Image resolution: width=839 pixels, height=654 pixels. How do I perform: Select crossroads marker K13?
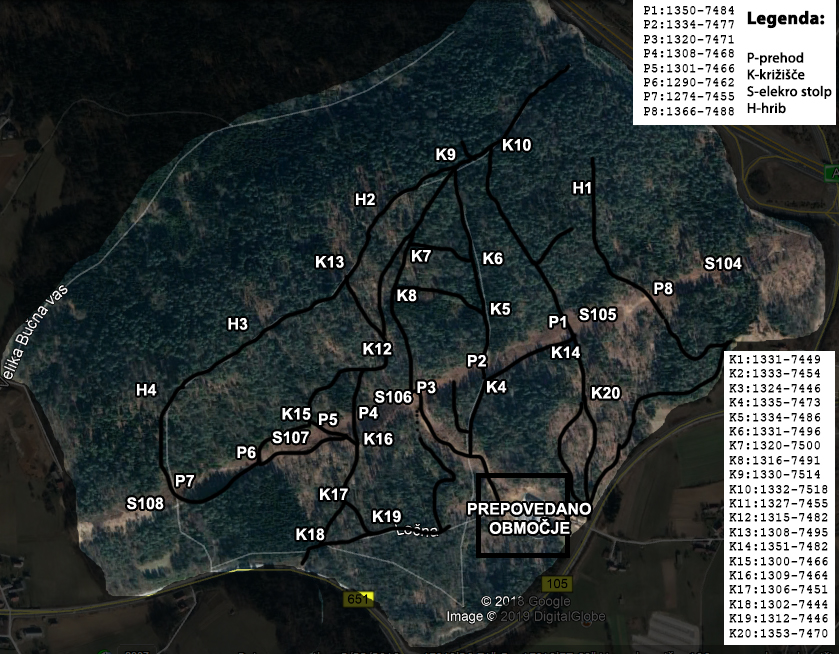[329, 262]
